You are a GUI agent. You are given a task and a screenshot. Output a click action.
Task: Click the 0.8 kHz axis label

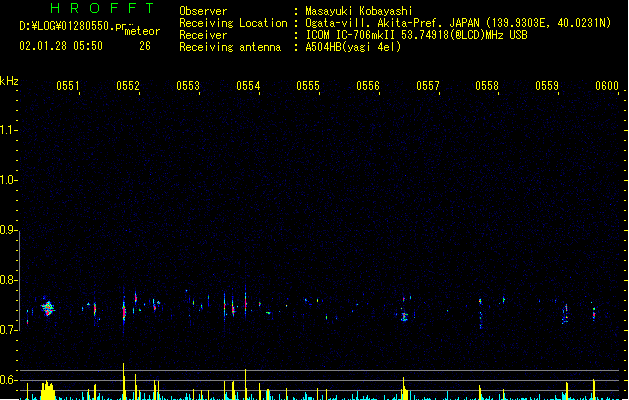7,280
